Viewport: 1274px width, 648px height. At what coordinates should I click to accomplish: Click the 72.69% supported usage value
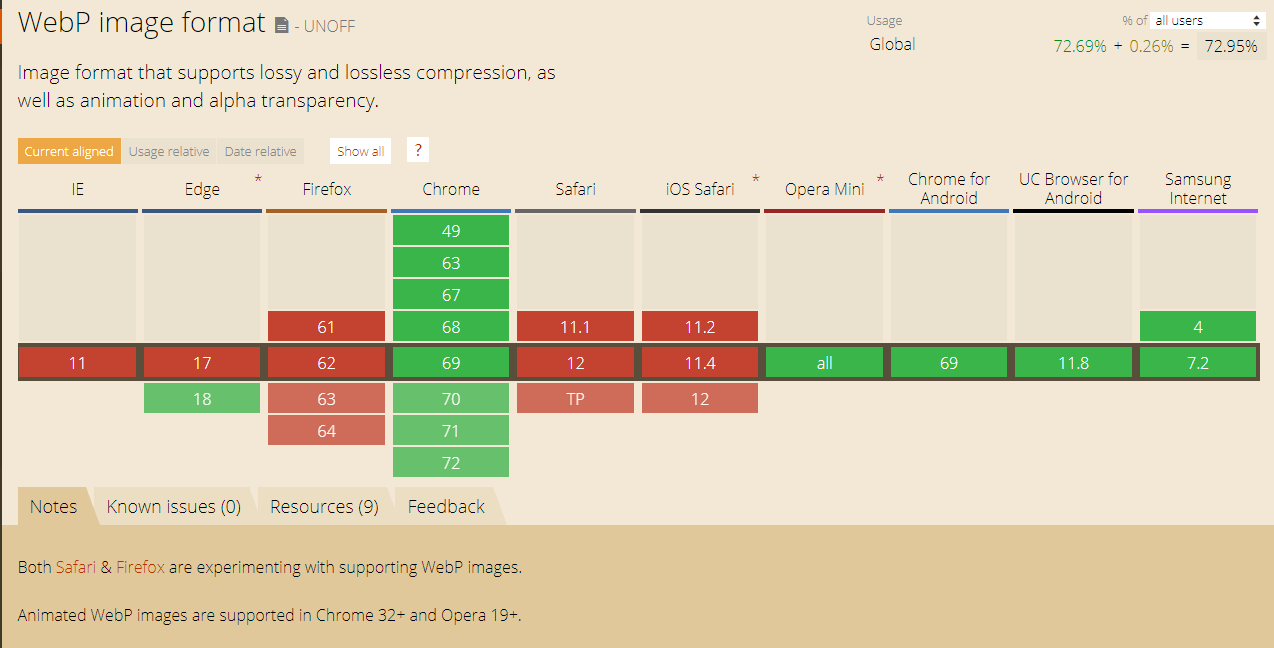tap(1080, 46)
